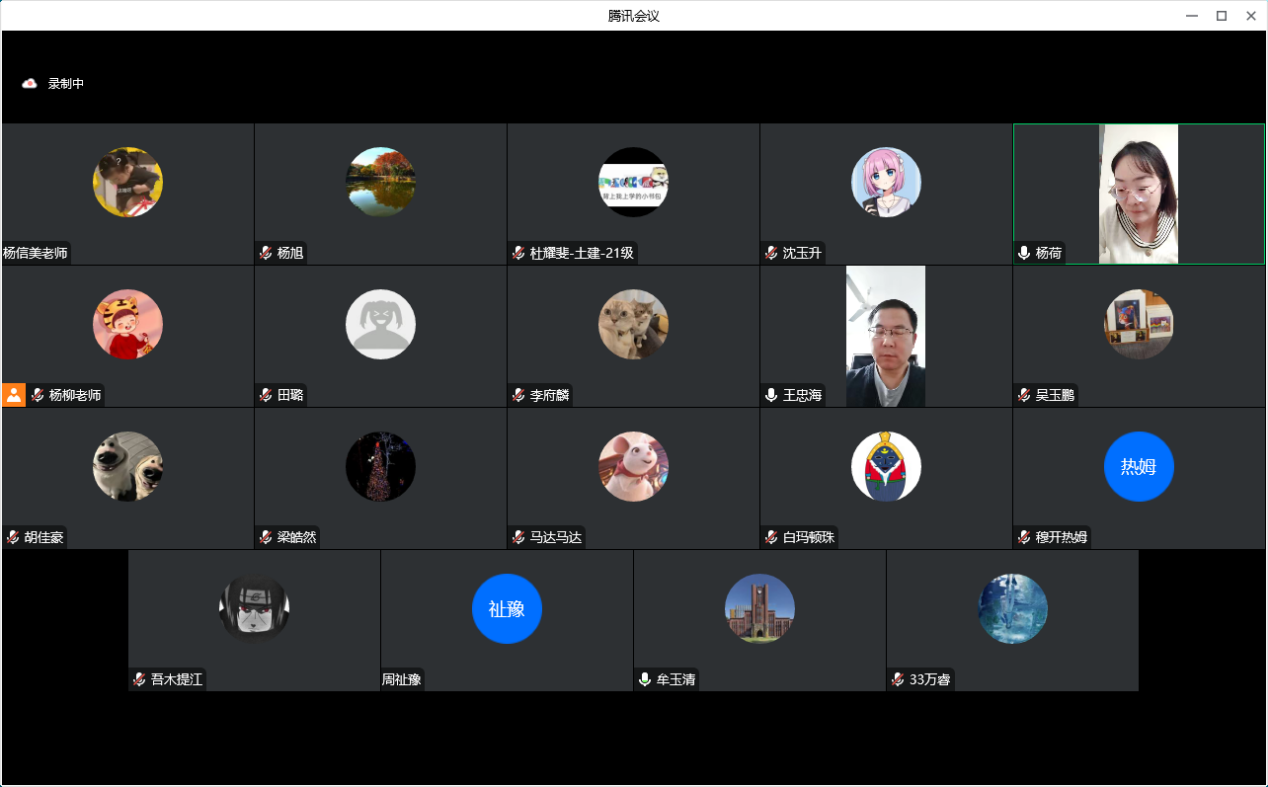Click the cloud recording status icon
The height and width of the screenshot is (787, 1268).
point(29,84)
